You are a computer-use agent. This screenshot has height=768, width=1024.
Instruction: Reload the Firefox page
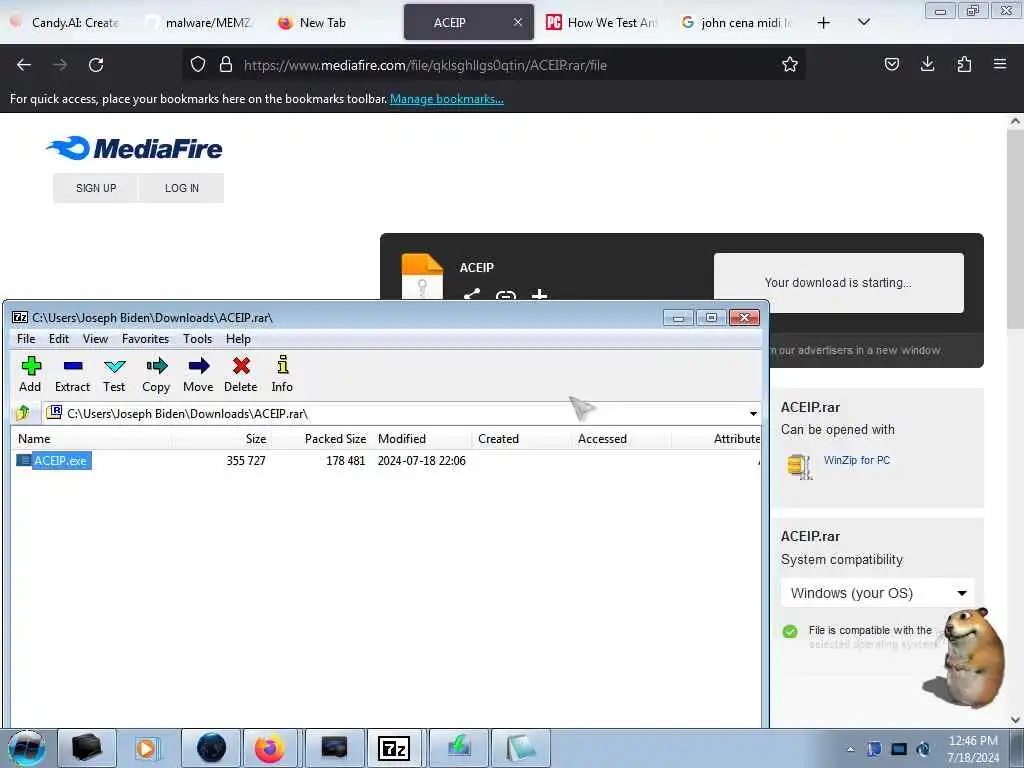click(96, 65)
